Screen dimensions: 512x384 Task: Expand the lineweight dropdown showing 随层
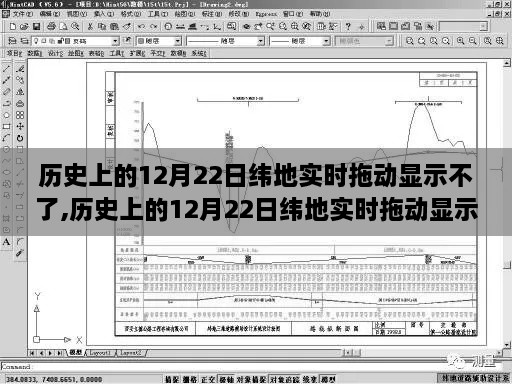[326, 41]
